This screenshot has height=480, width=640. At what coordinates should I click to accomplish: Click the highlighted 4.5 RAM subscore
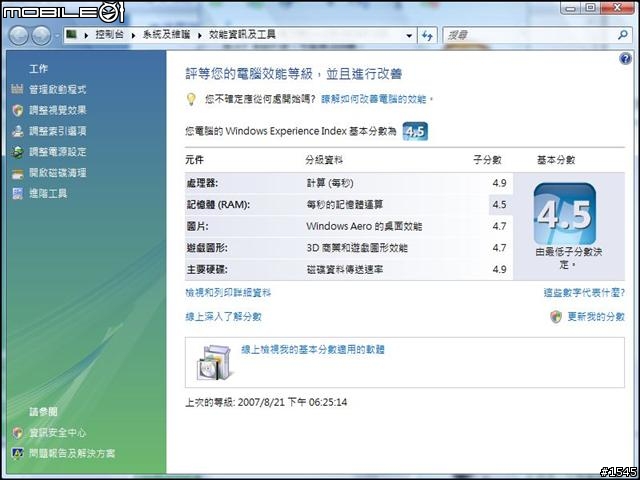[x=499, y=204]
